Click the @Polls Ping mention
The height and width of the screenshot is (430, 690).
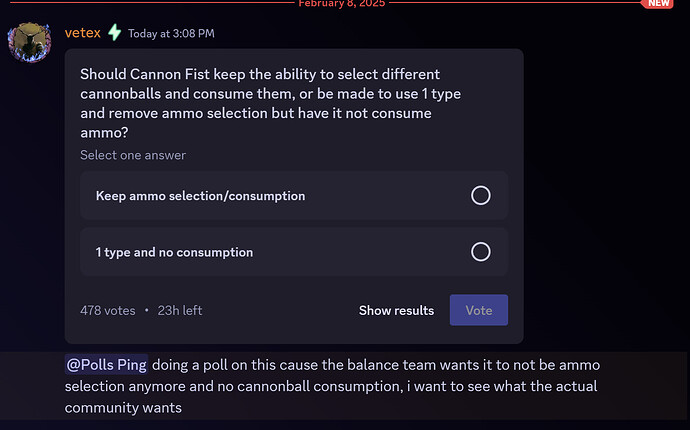coord(107,365)
